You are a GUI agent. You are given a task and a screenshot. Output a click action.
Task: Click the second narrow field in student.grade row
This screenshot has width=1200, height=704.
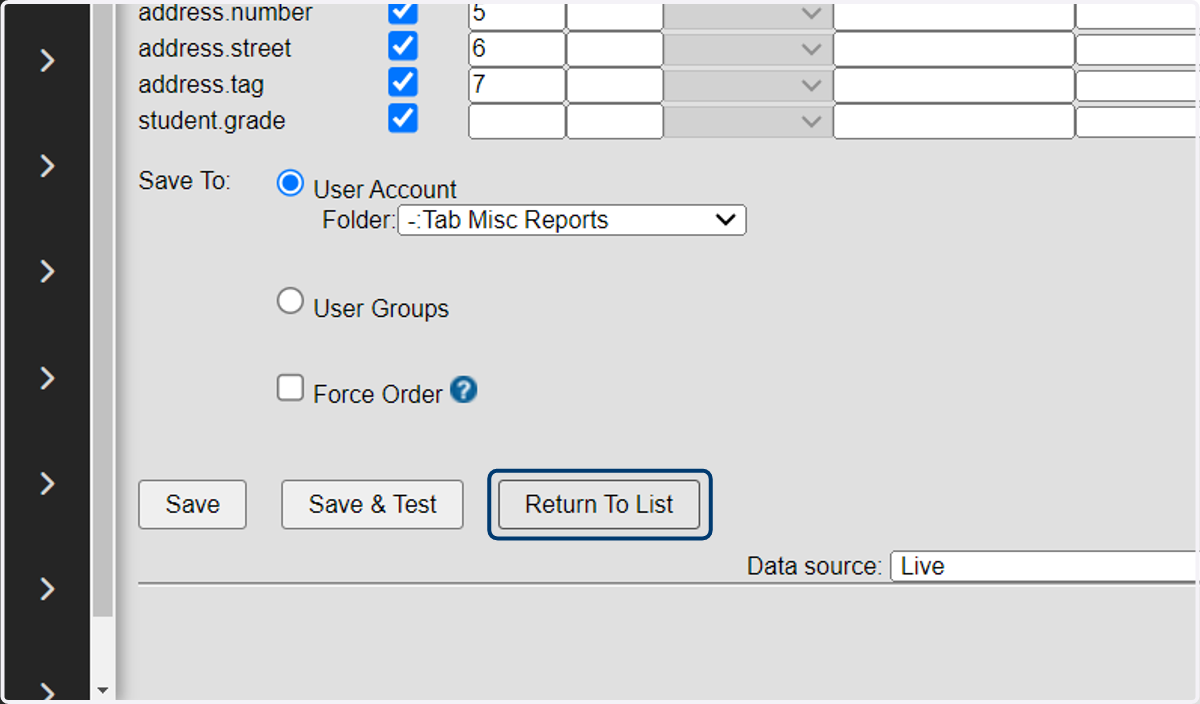pyautogui.click(x=615, y=121)
